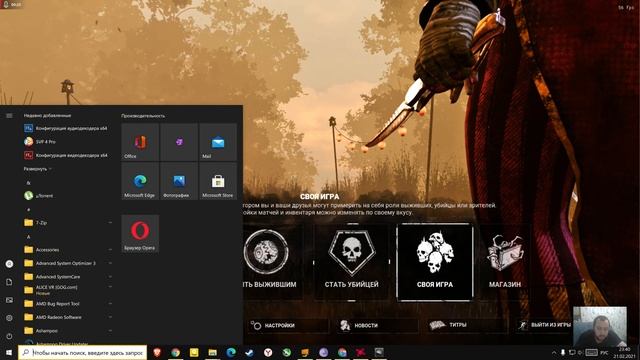Open Sticky Notes from the taskbar
The height and width of the screenshot is (360, 640).
tap(194, 352)
